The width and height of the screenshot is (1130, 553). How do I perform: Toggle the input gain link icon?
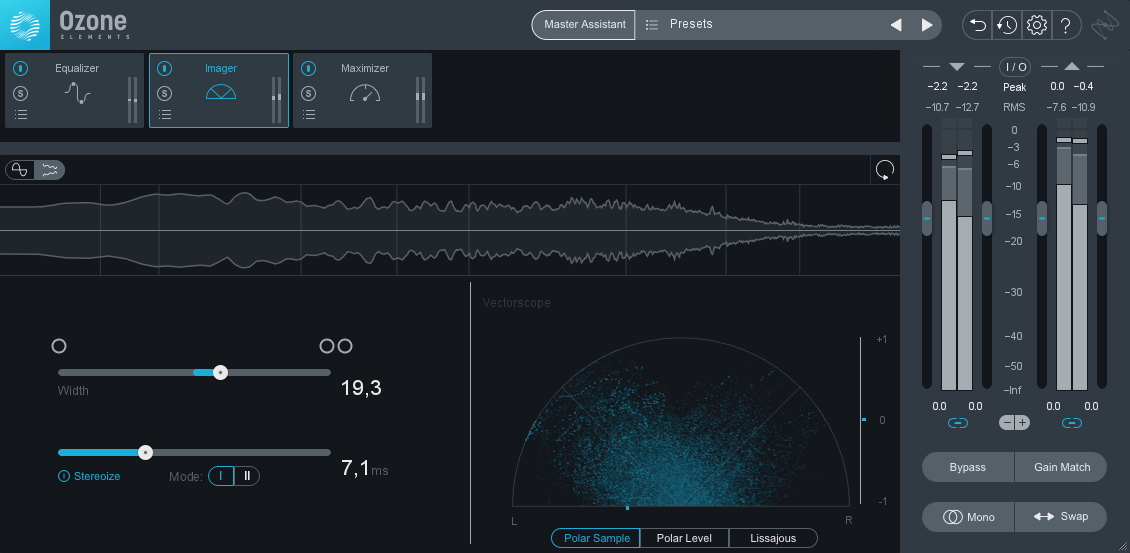(x=958, y=423)
